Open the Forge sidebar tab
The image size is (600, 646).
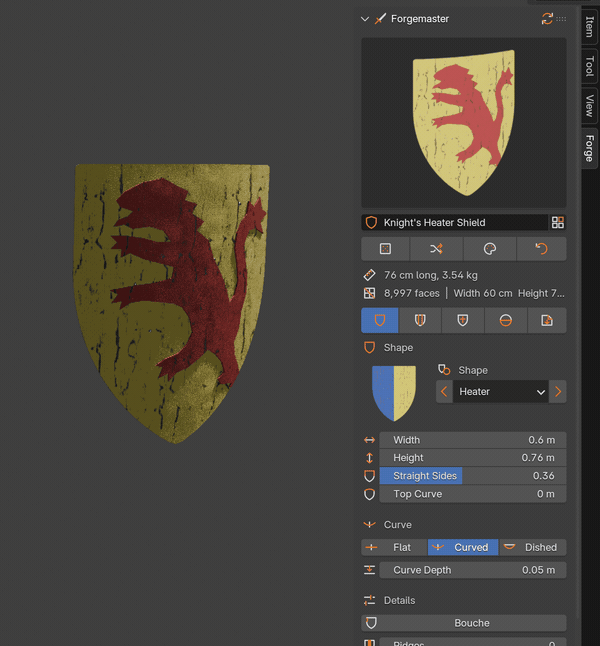click(589, 148)
